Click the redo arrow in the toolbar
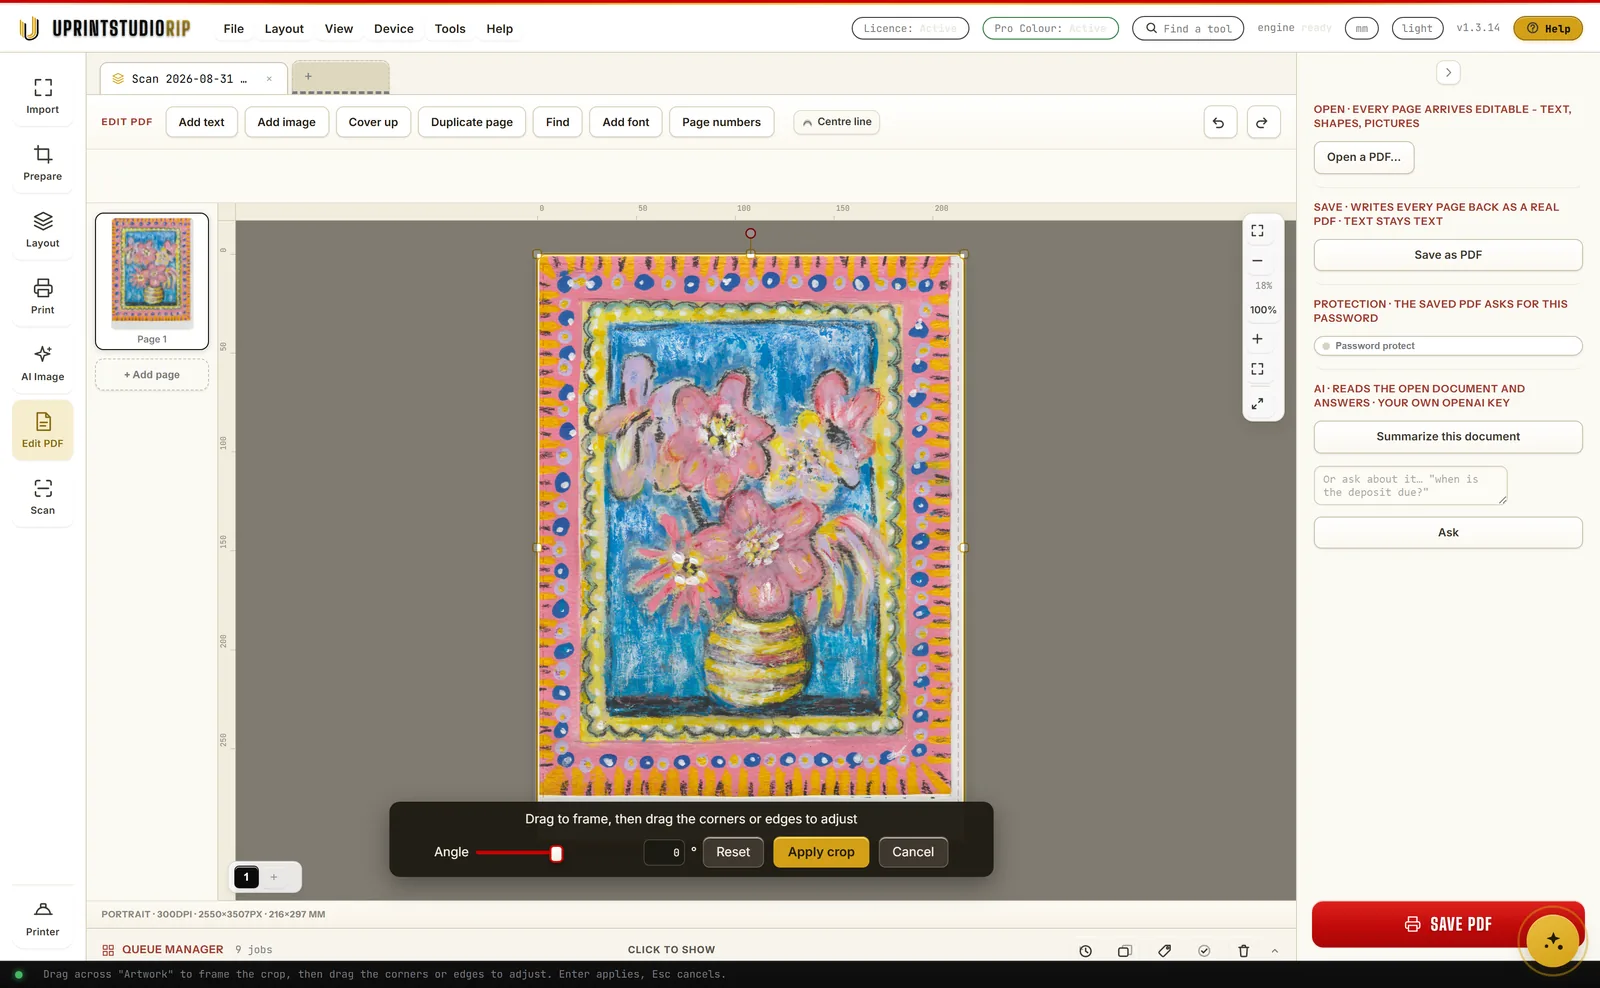This screenshot has width=1600, height=988. coord(1263,122)
